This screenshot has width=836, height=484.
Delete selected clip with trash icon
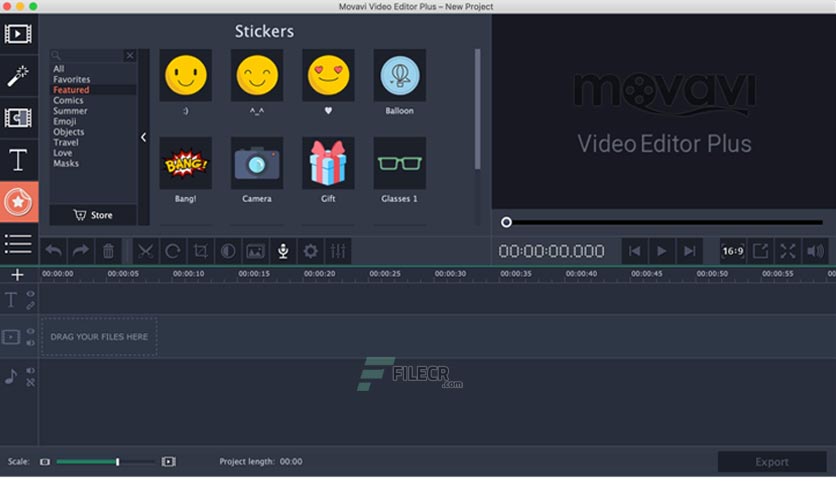[x=108, y=251]
